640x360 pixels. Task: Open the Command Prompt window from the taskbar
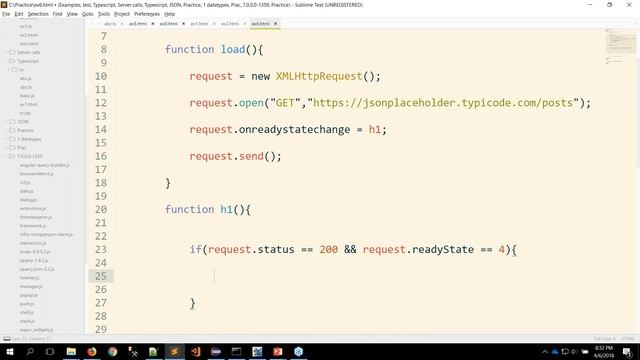(x=236, y=351)
